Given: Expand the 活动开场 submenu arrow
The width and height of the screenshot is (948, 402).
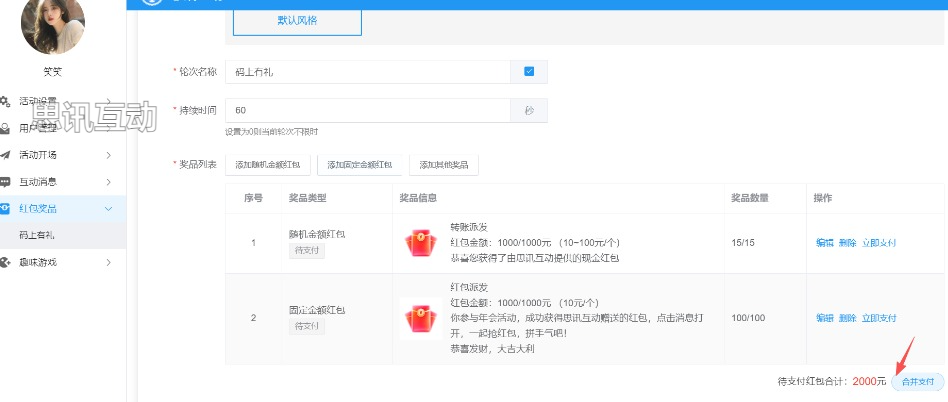Looking at the screenshot, I should [x=109, y=155].
